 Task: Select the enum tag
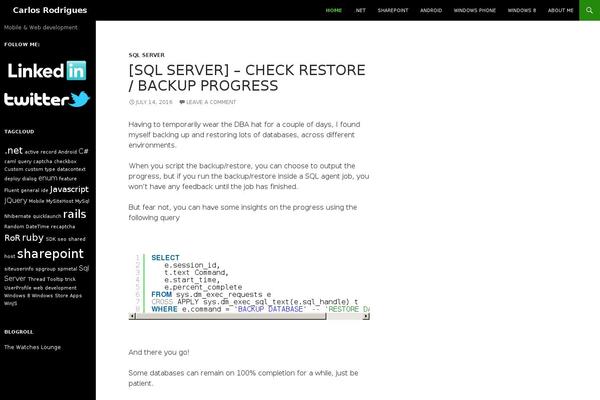[48, 178]
